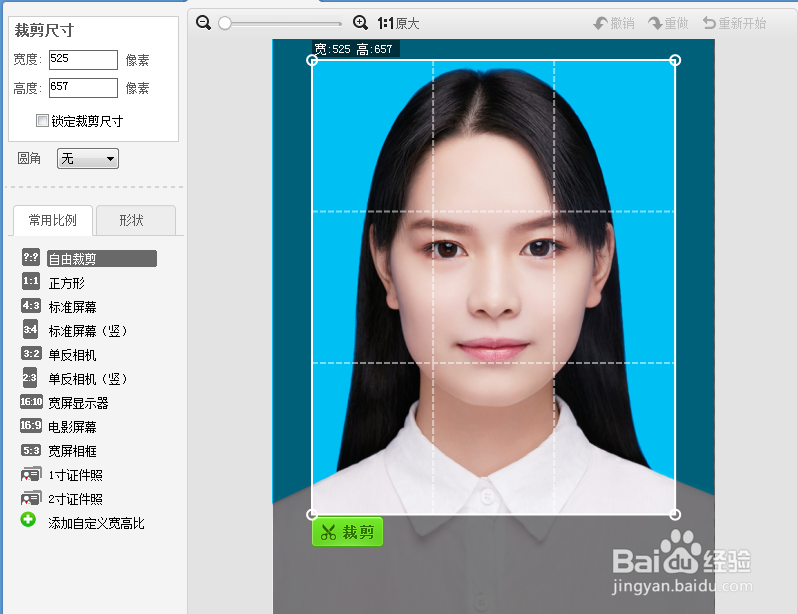Click the zoom slider handle
798x614 pixels.
click(x=225, y=23)
